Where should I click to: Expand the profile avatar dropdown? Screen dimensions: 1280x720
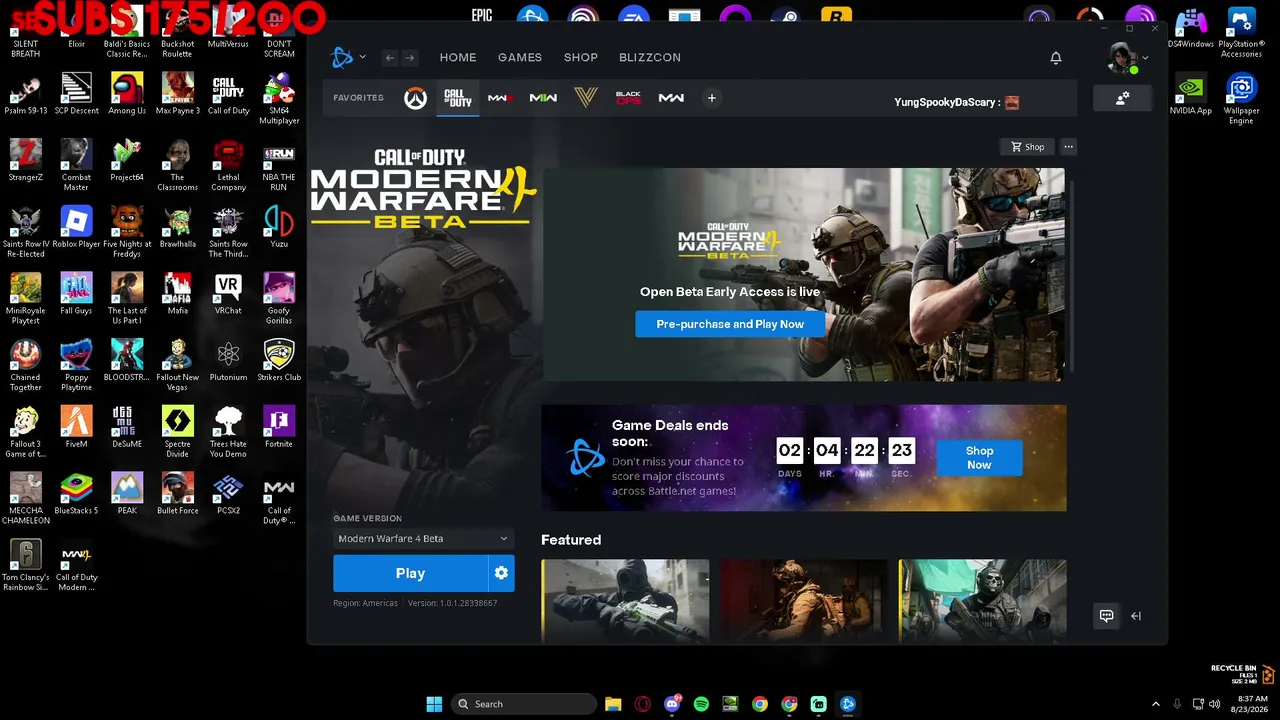1126,57
